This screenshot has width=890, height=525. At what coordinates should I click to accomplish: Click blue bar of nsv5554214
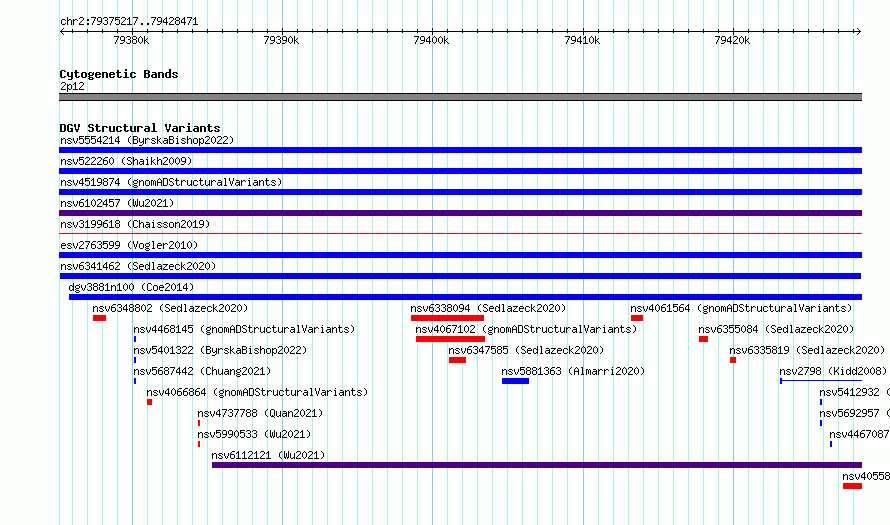460,150
